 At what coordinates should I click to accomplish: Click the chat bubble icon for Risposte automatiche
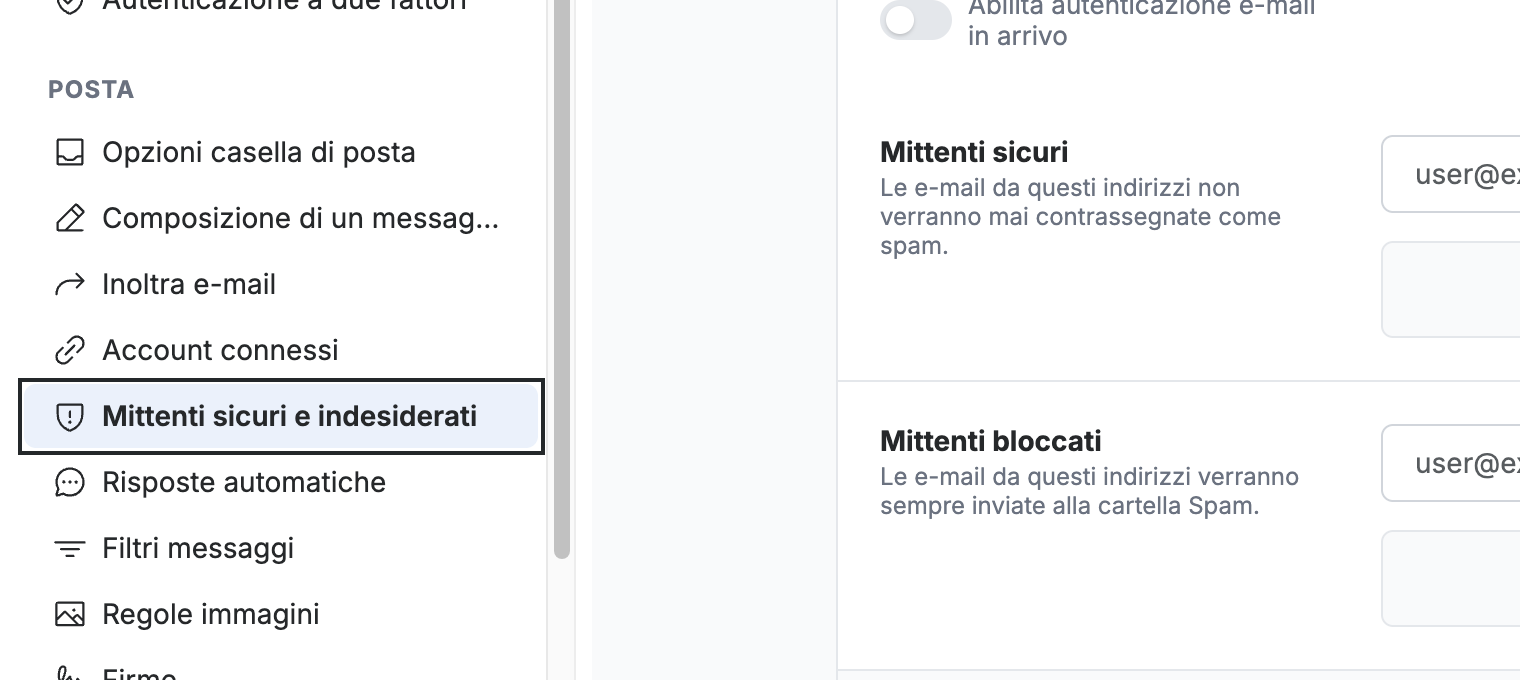69,483
